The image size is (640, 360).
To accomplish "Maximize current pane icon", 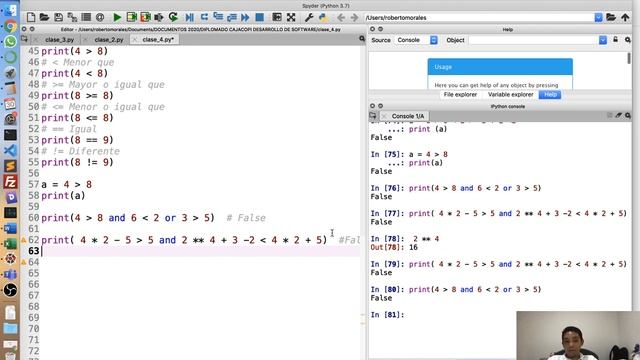I will tap(277, 17).
